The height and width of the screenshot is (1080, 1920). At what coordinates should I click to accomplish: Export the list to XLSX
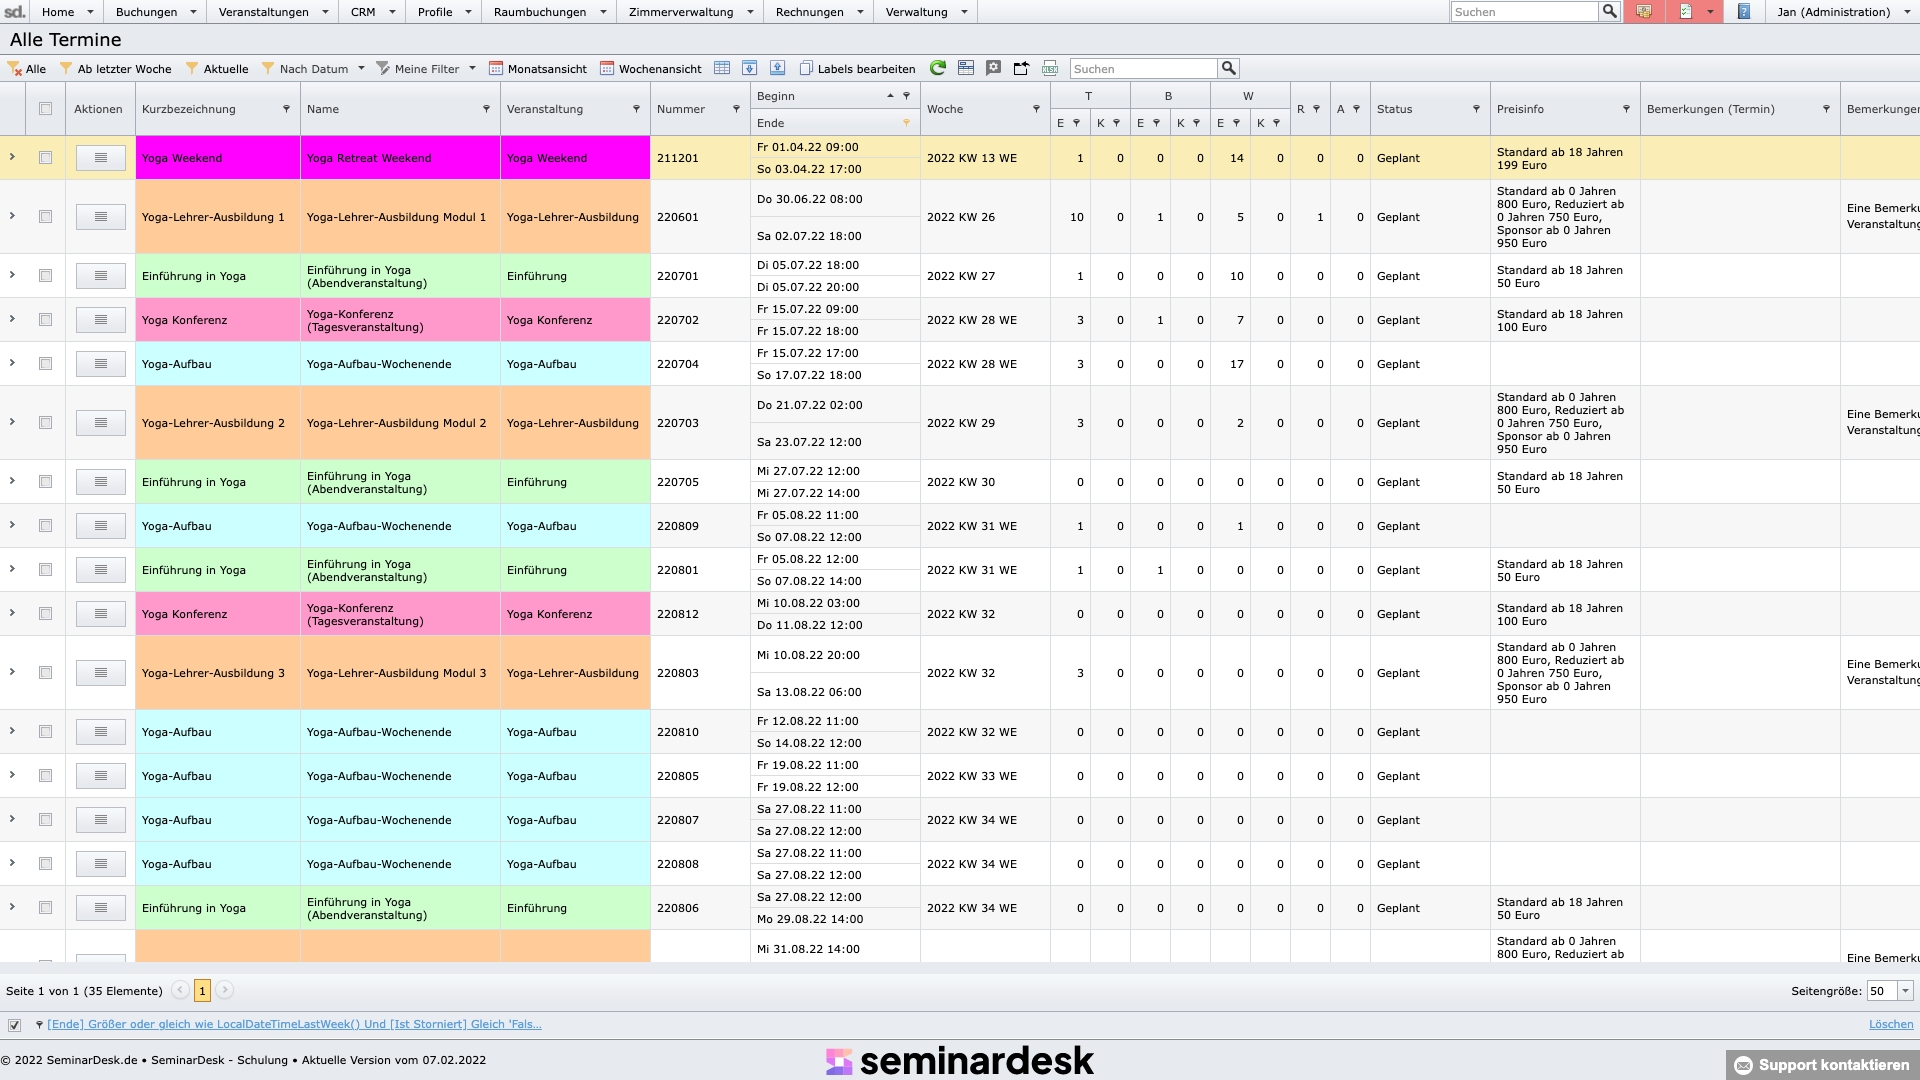pyautogui.click(x=1049, y=68)
